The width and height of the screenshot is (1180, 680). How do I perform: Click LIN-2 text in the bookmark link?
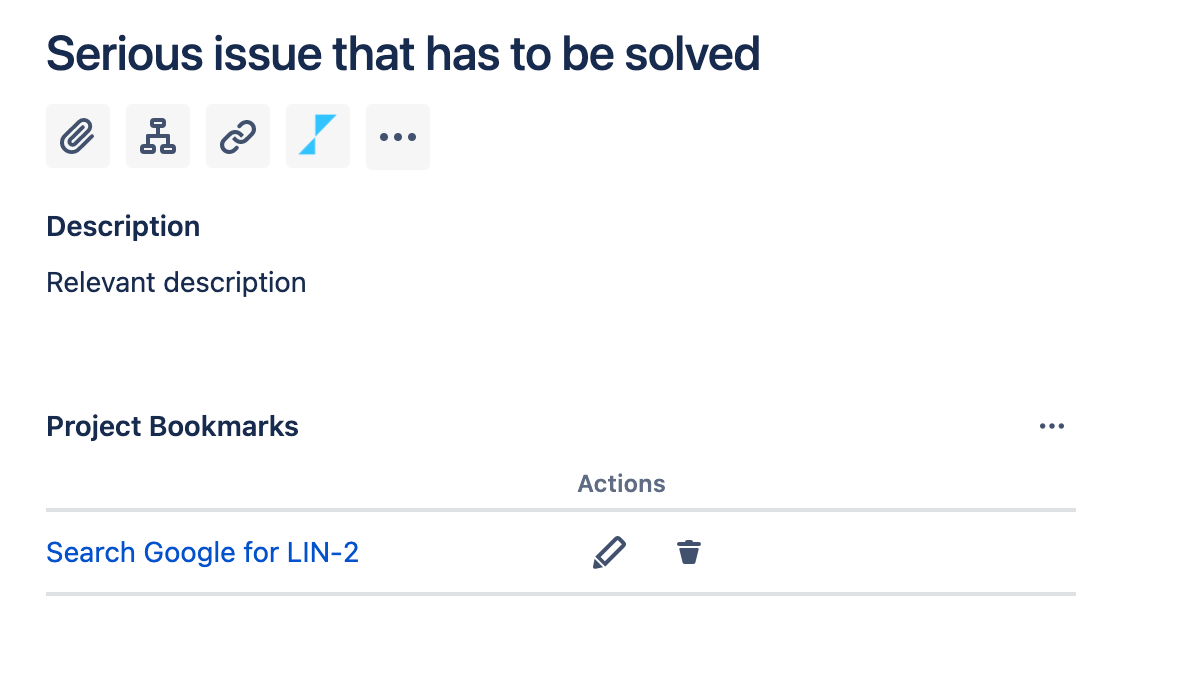(323, 553)
